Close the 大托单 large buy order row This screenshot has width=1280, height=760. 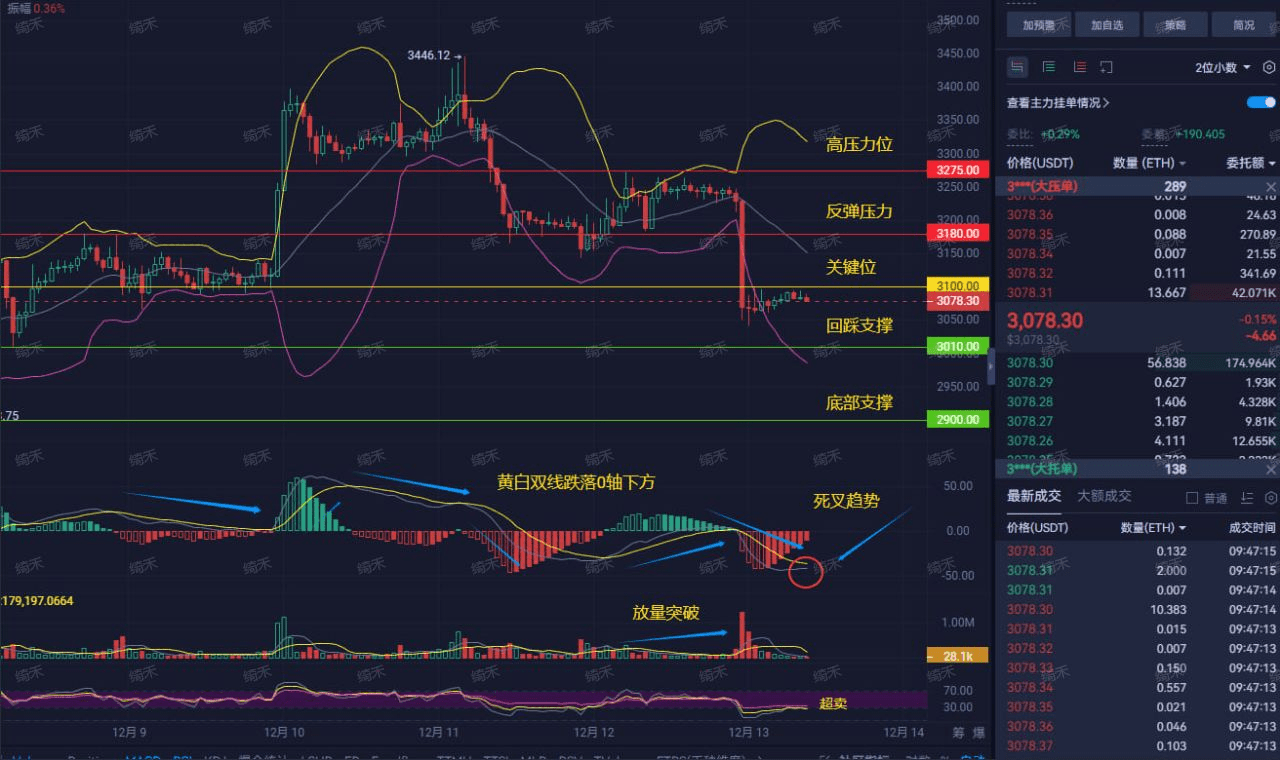[x=1271, y=469]
